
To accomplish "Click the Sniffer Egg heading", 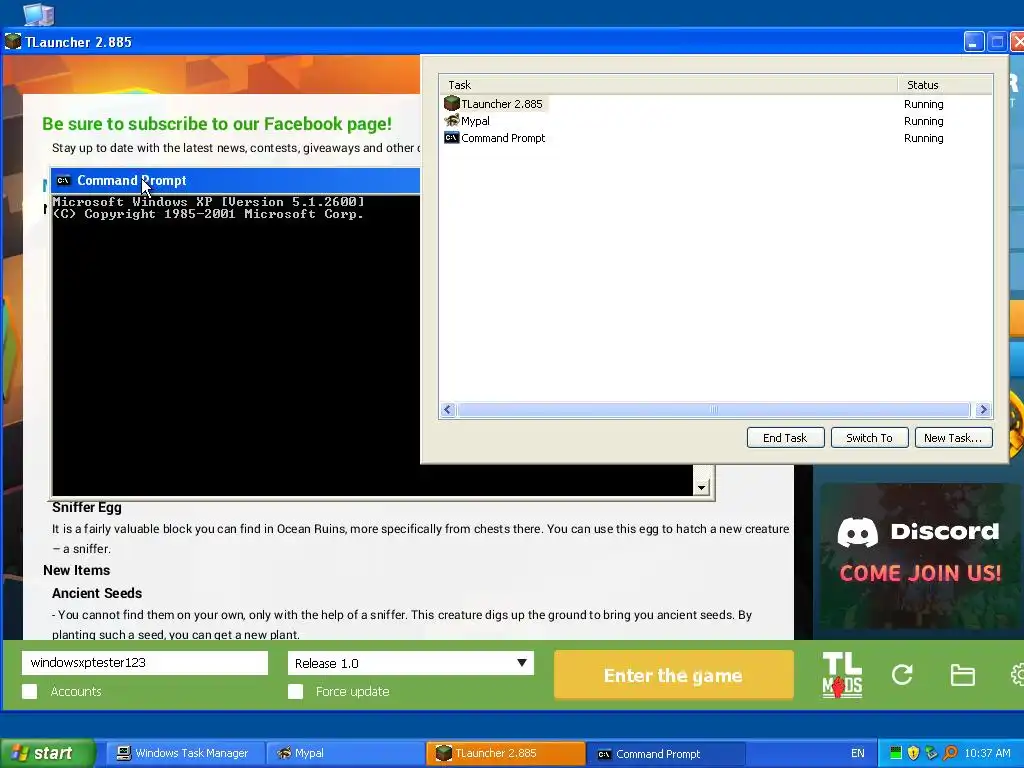I will pyautogui.click(x=87, y=507).
